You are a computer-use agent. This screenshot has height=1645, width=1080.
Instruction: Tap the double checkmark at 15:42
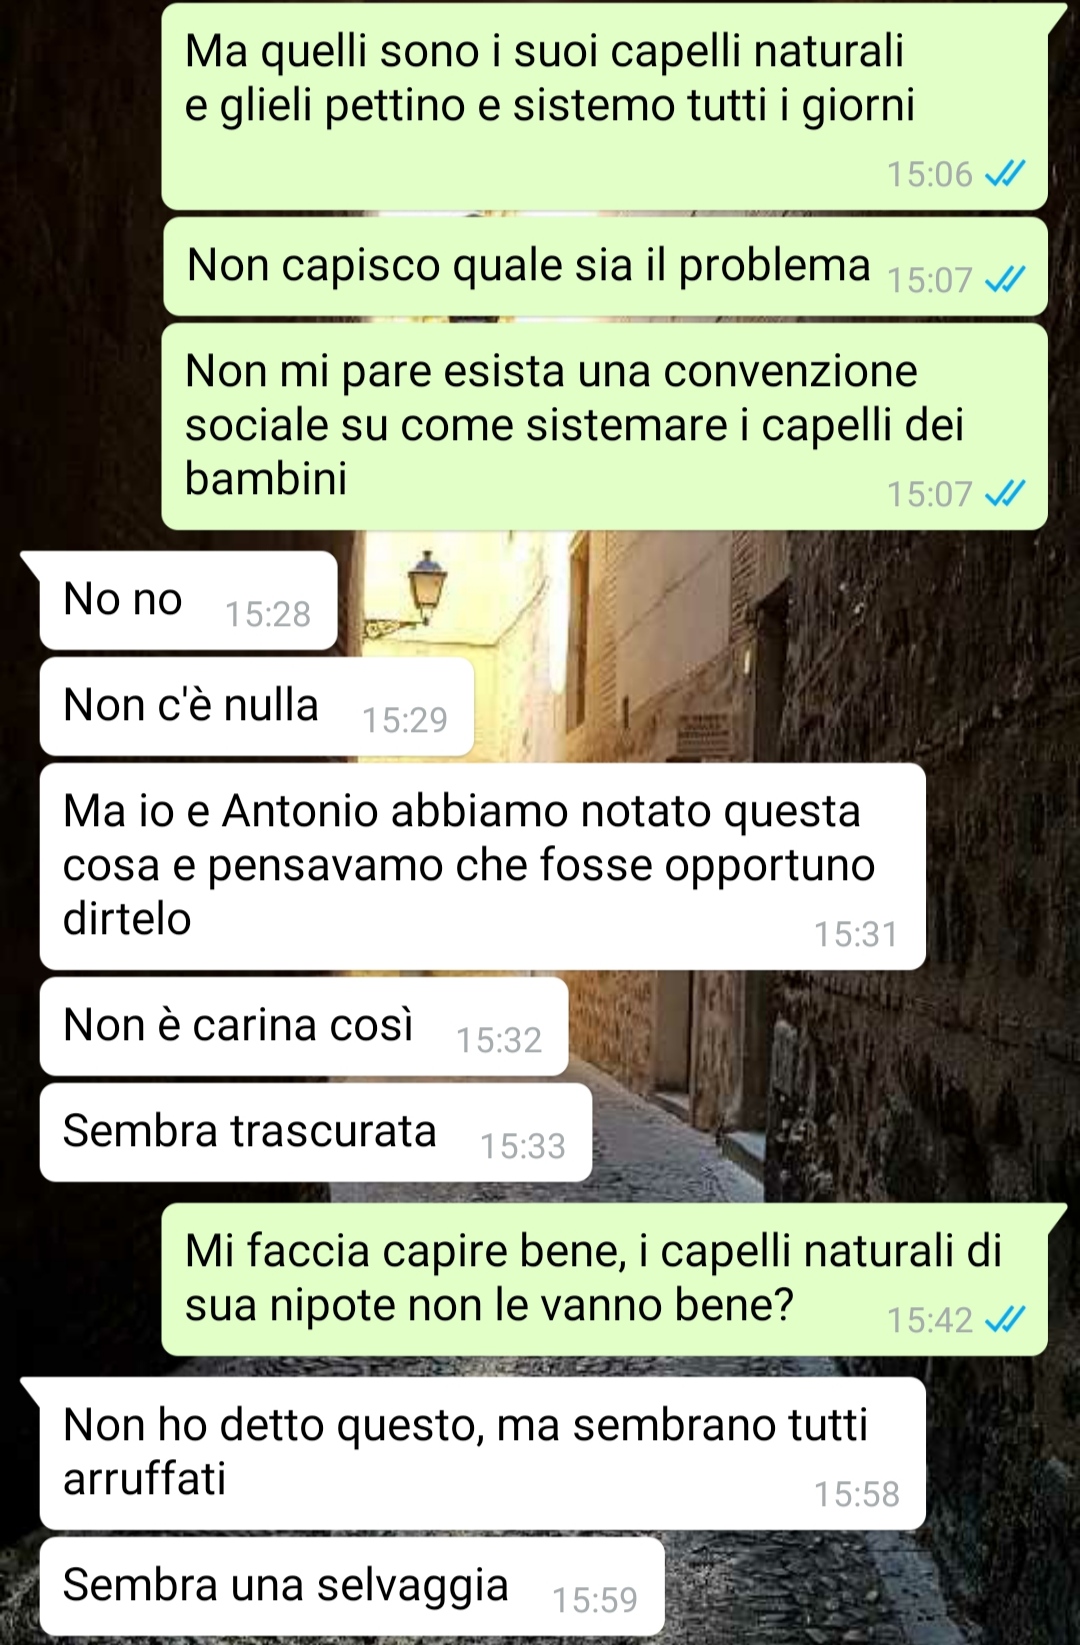[1005, 1320]
